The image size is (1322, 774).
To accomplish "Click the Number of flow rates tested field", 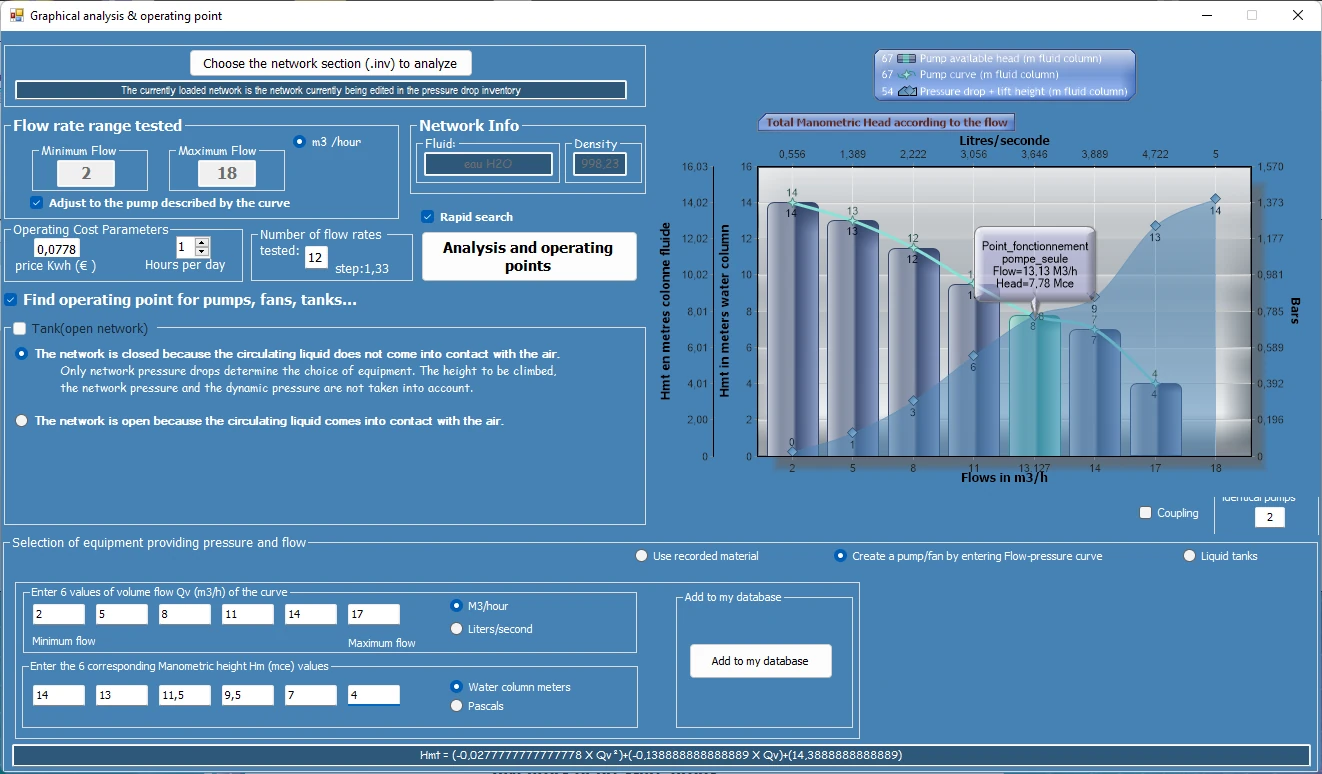I will [316, 258].
